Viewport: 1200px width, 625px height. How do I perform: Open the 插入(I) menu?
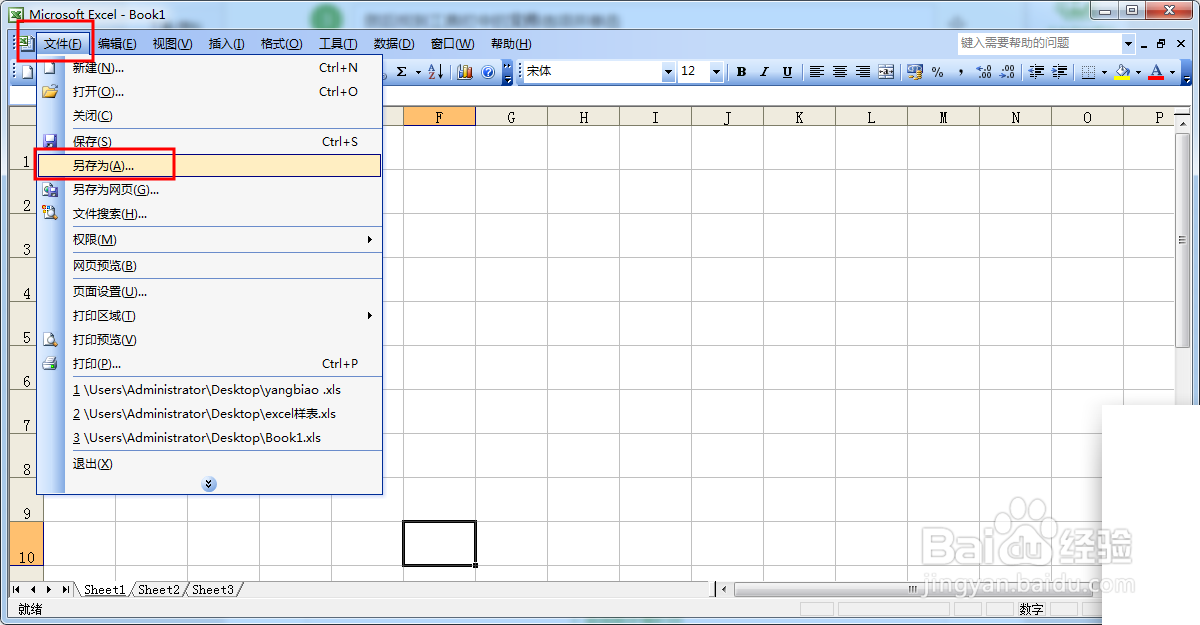226,44
